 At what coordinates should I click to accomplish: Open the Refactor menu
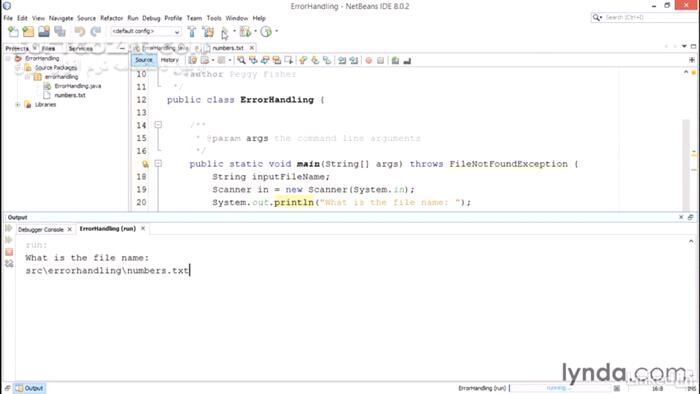tap(111, 18)
